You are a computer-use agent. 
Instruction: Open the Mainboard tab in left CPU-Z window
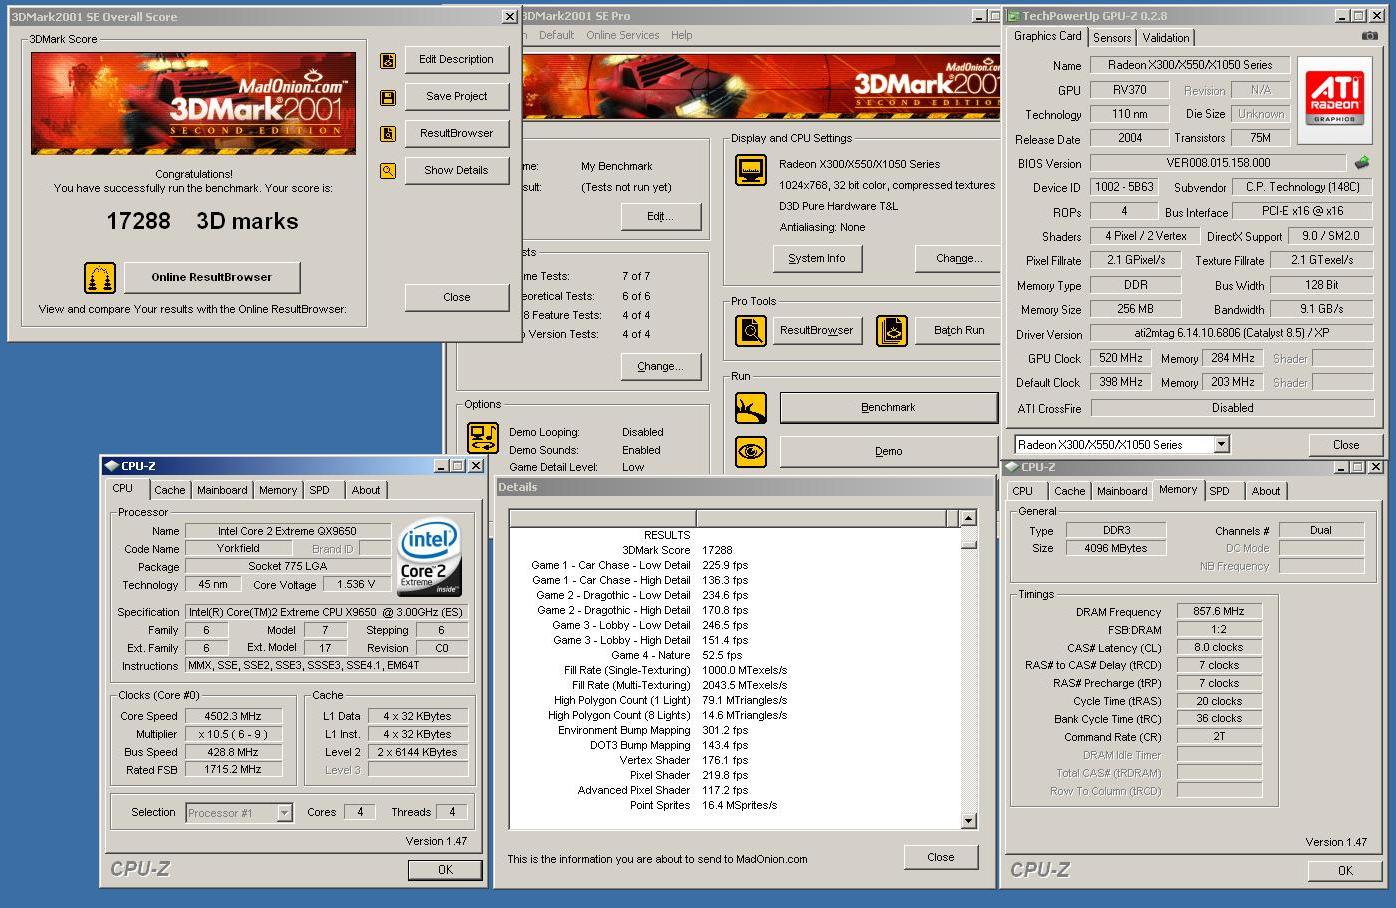[x=222, y=490]
